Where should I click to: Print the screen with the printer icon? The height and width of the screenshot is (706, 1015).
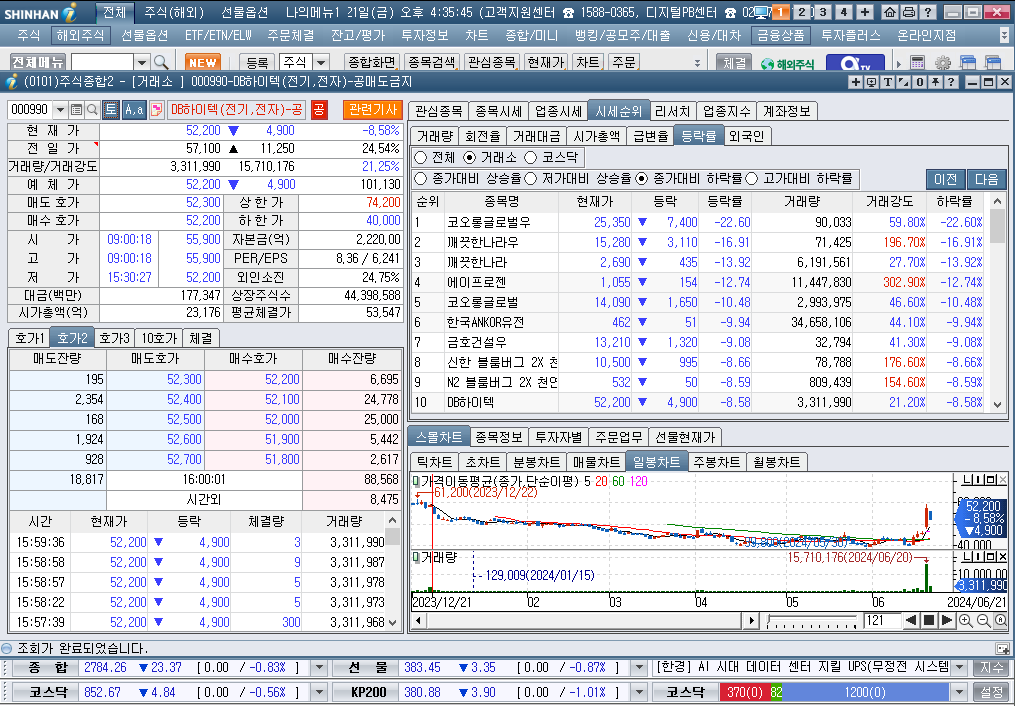tap(908, 12)
